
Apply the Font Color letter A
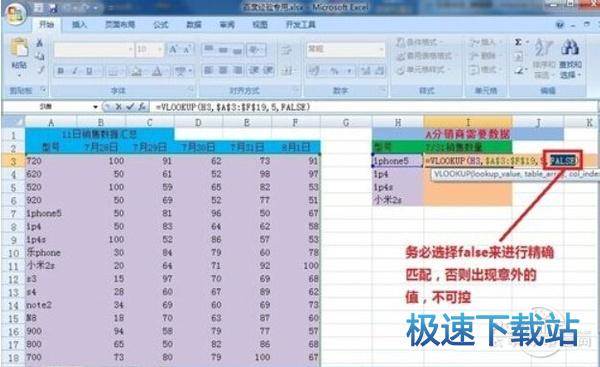click(x=157, y=71)
